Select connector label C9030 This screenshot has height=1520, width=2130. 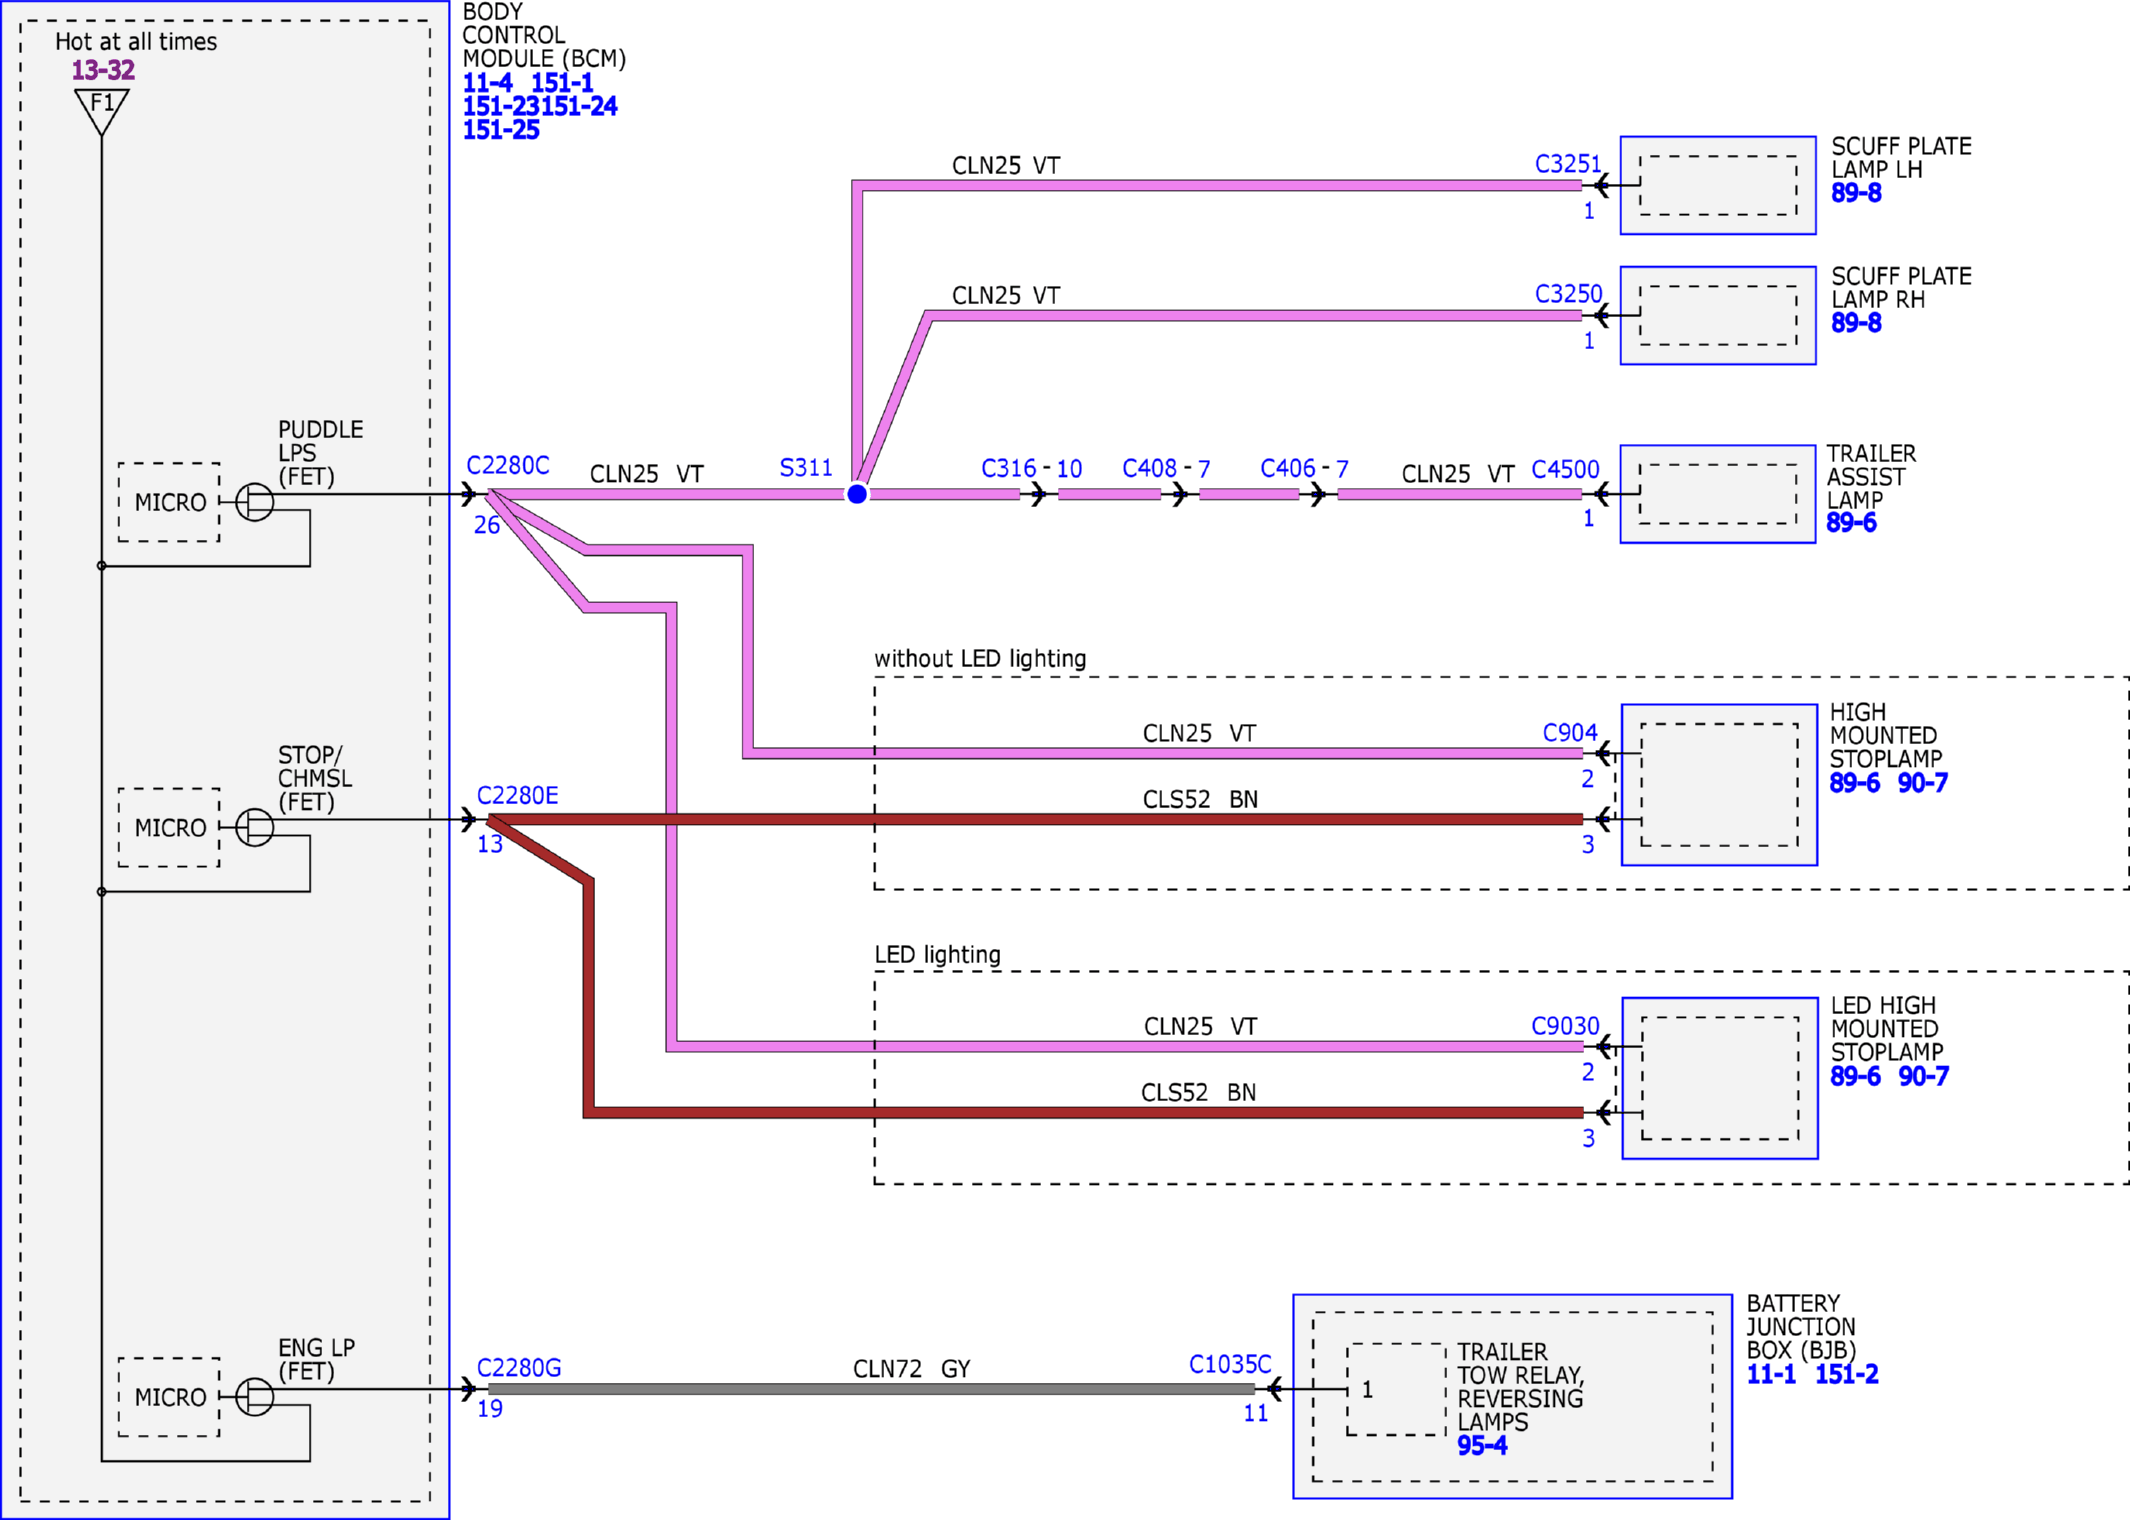pyautogui.click(x=1566, y=1026)
